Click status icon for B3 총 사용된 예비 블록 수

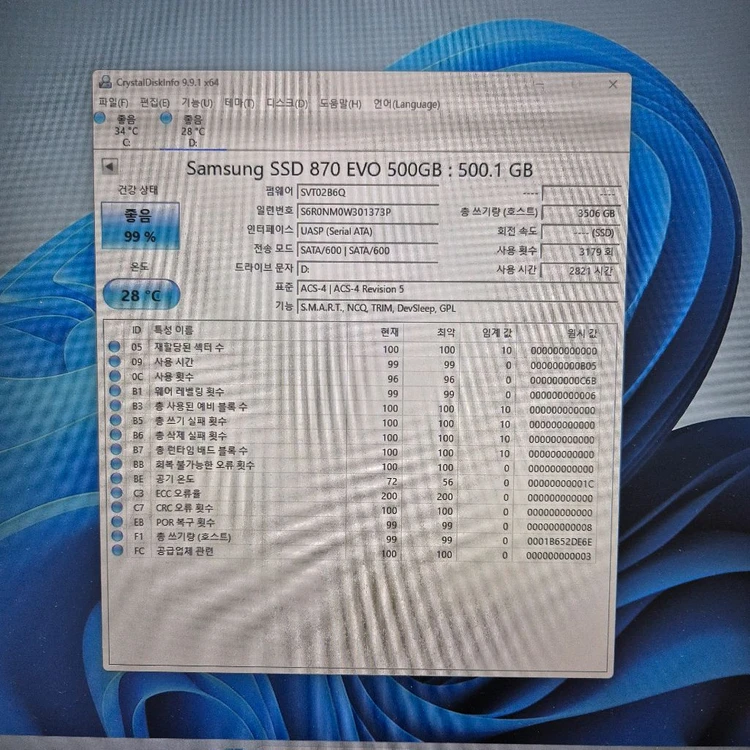coord(115,406)
